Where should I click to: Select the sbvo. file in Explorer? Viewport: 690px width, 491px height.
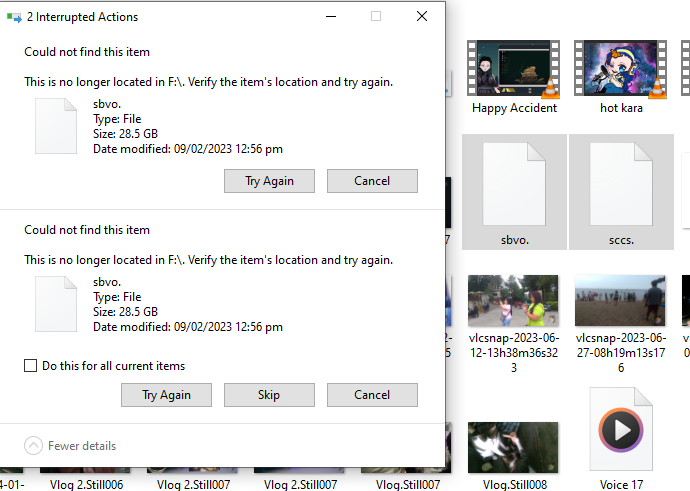coord(514,192)
